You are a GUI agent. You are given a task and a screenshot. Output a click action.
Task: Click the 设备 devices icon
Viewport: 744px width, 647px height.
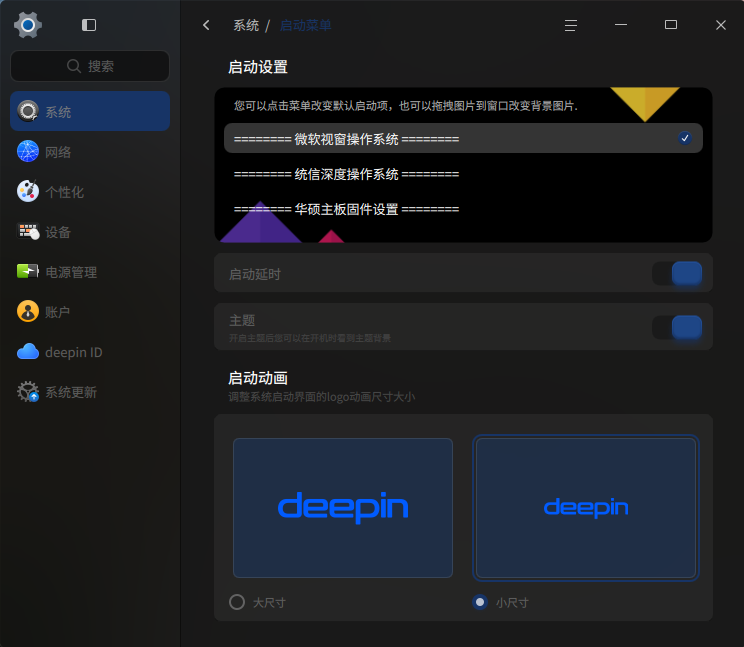28,231
